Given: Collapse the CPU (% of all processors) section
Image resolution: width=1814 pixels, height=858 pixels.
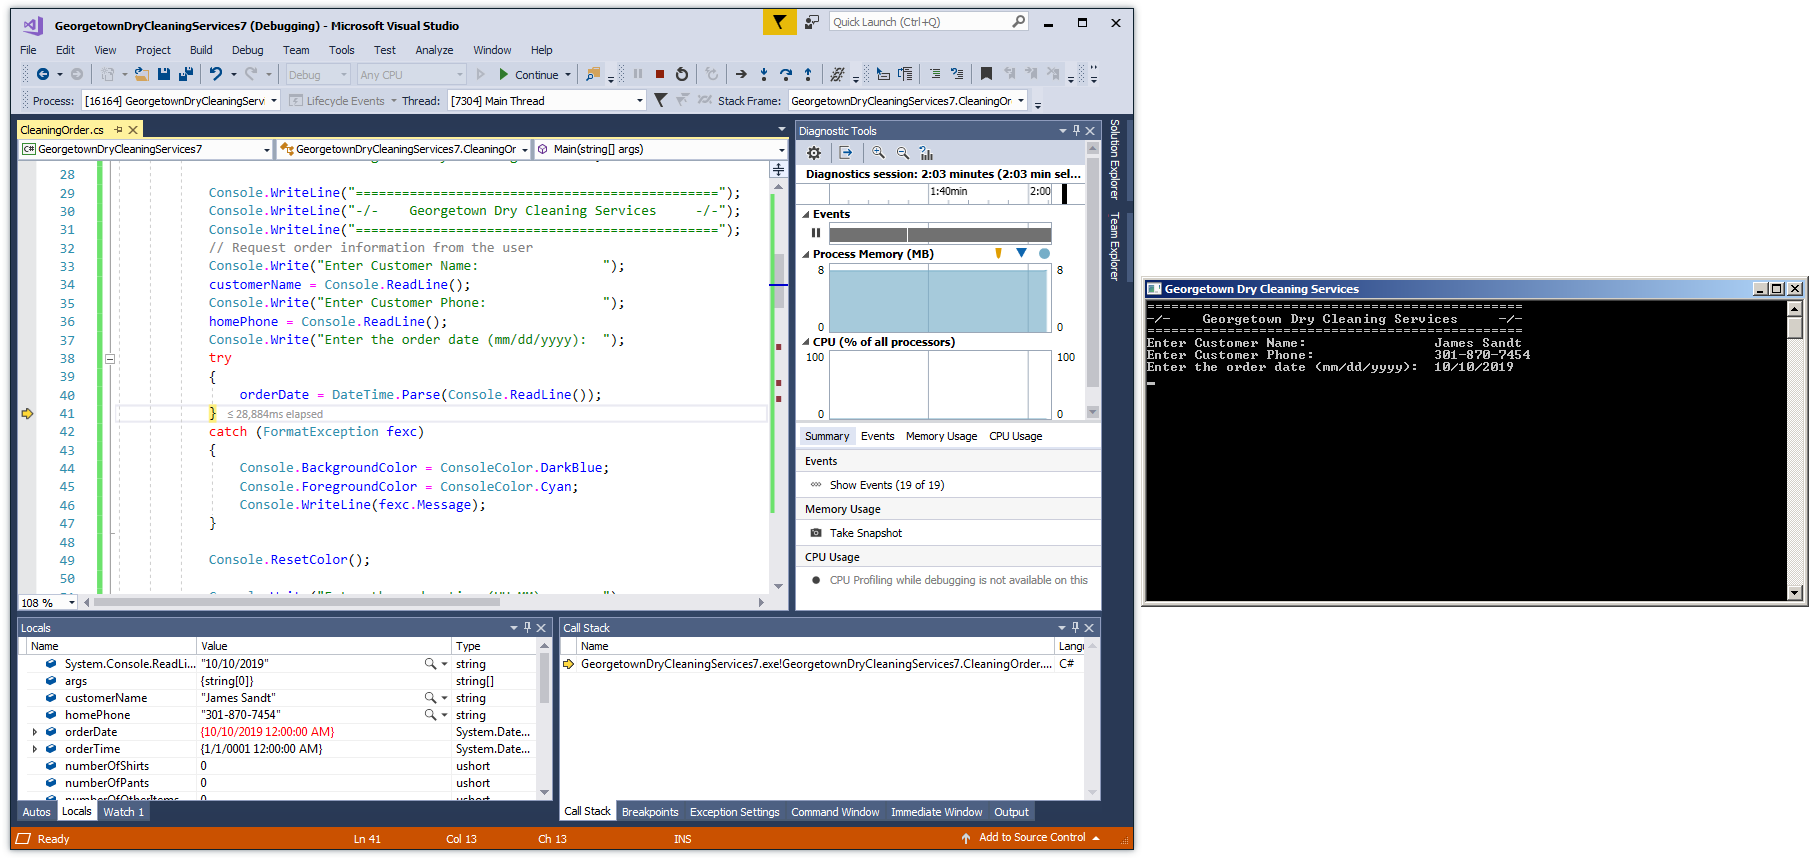Looking at the screenshot, I should [806, 342].
